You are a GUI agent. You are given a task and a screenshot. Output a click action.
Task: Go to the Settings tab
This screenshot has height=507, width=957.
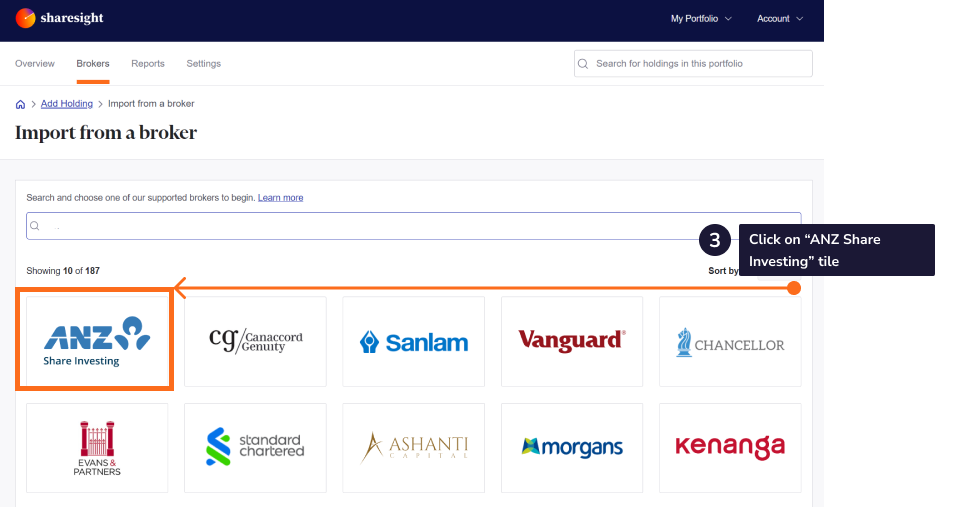coord(203,63)
